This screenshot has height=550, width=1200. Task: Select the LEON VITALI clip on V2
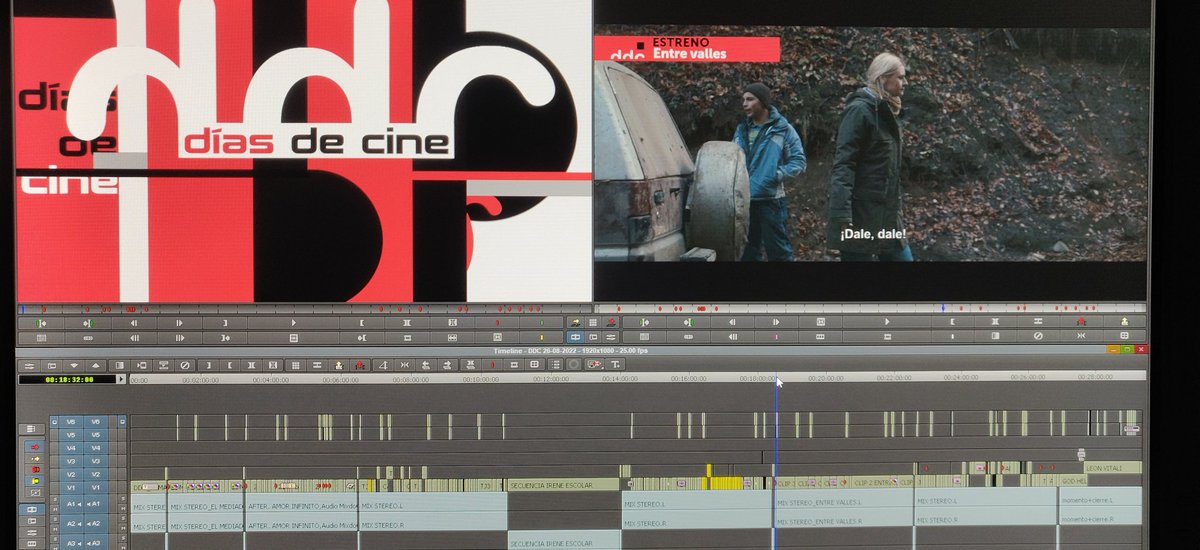point(1112,467)
